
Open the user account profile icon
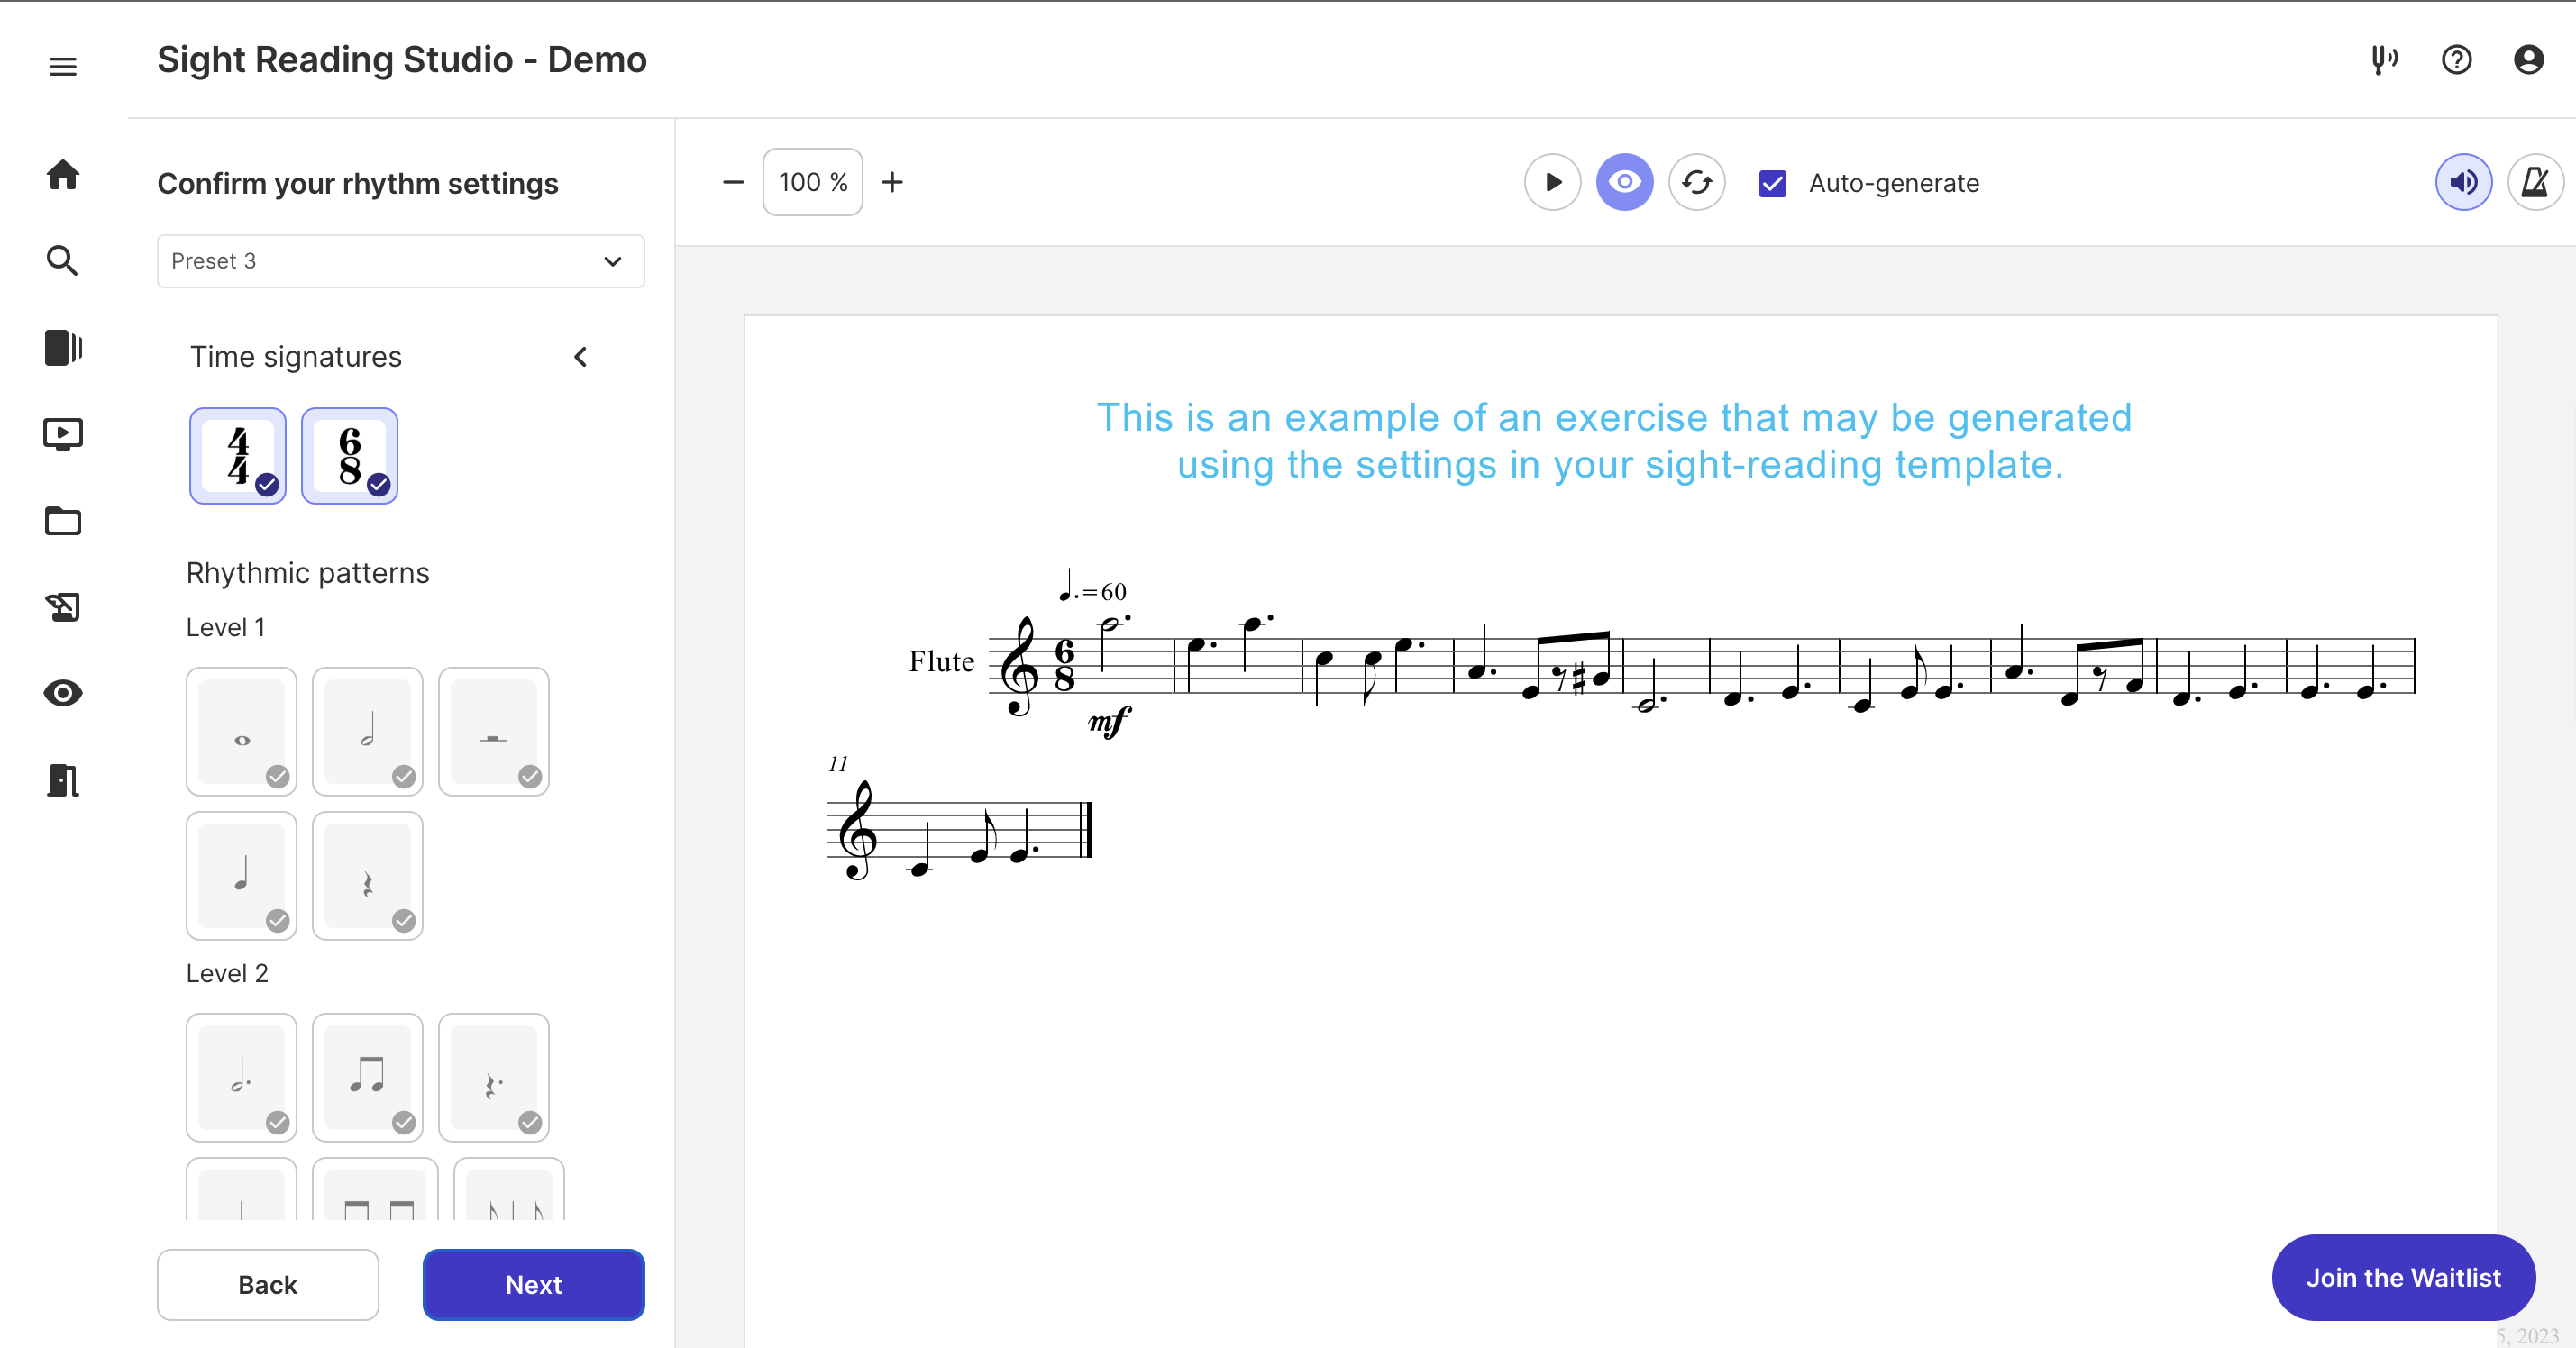(2528, 60)
